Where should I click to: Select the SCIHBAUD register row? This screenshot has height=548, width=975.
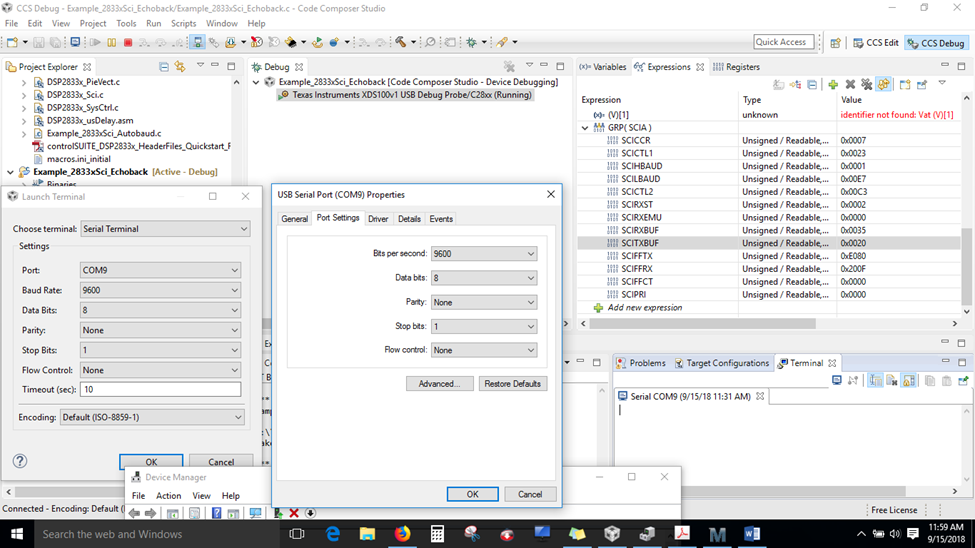click(769, 166)
